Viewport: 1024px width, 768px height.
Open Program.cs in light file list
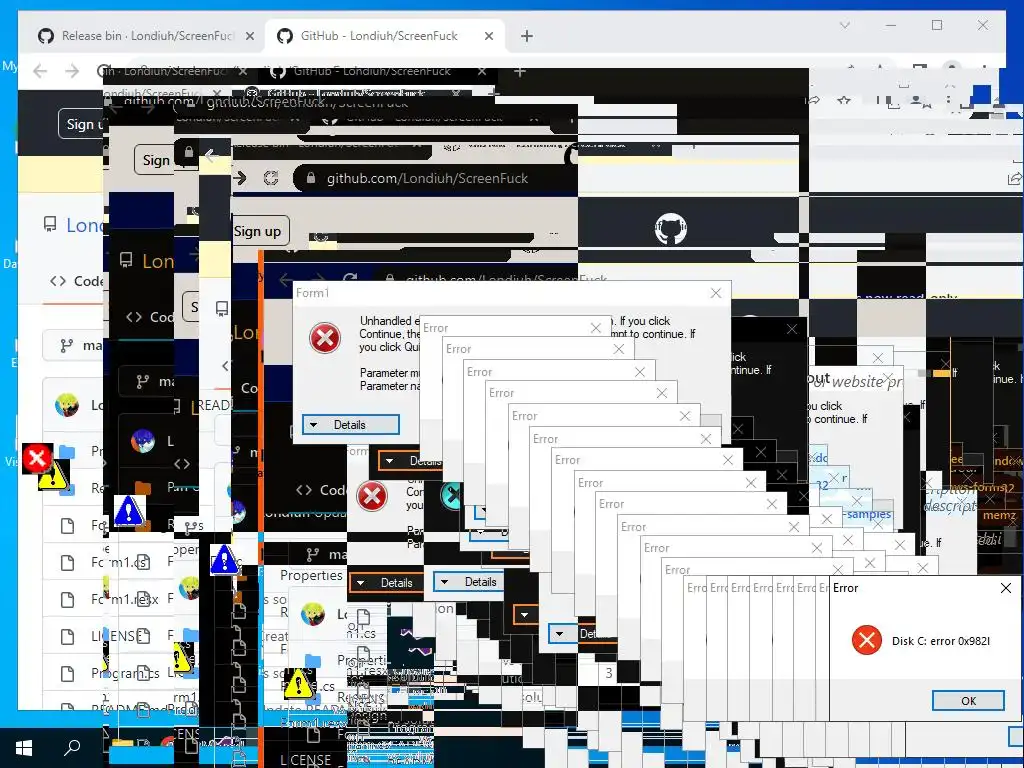point(125,673)
